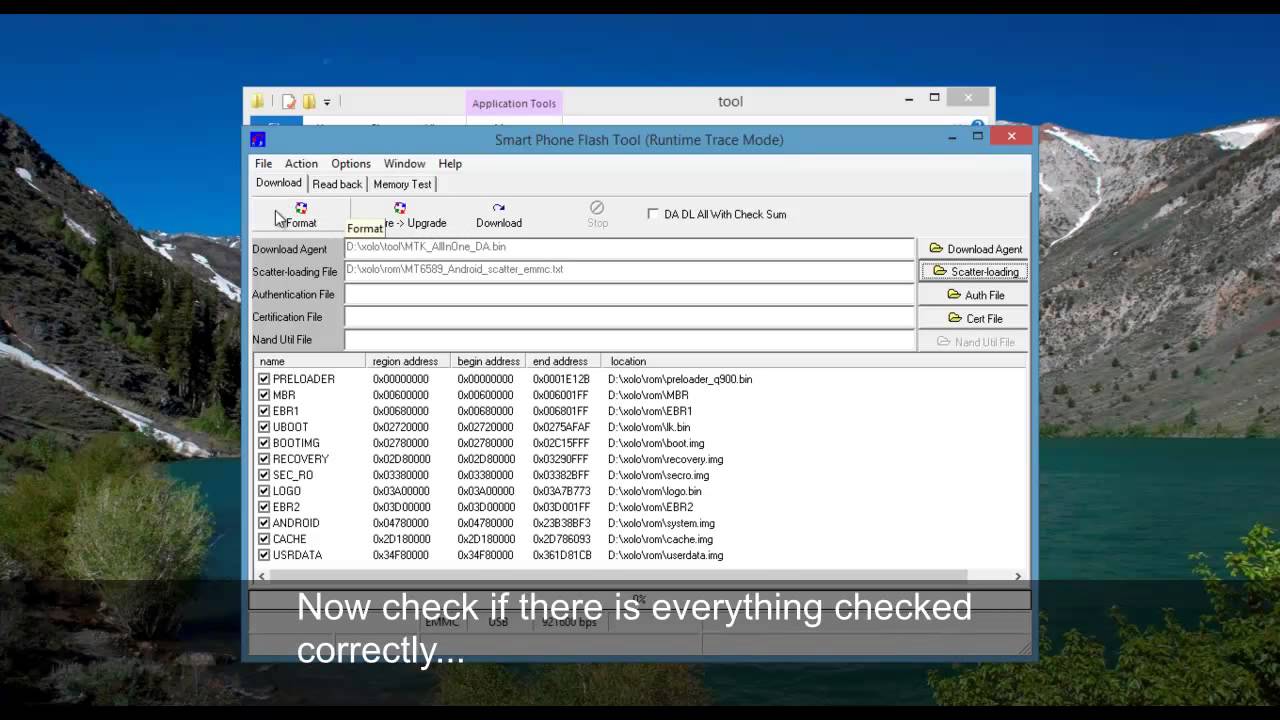Select the cache.img location entry
Viewport: 1280px width, 720px height.
pos(660,539)
